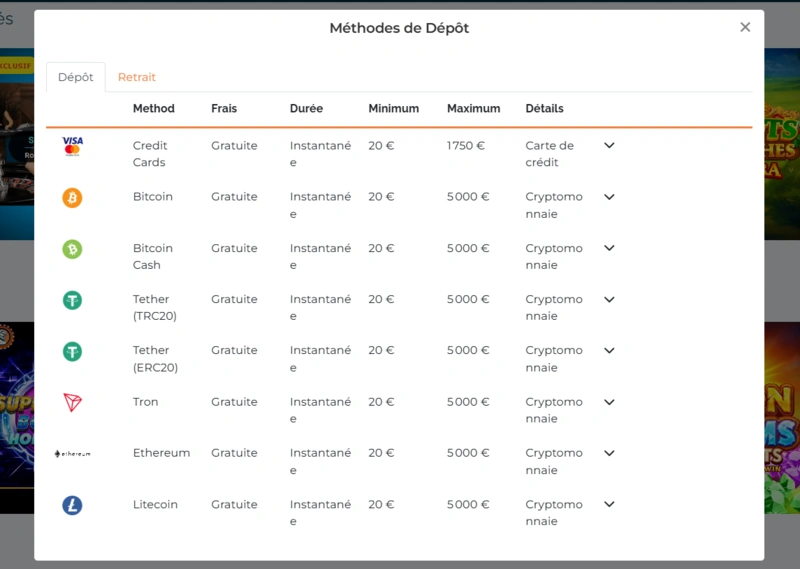800x569 pixels.
Task: Click the Tether TRC20 icon
Action: pyautogui.click(x=72, y=300)
